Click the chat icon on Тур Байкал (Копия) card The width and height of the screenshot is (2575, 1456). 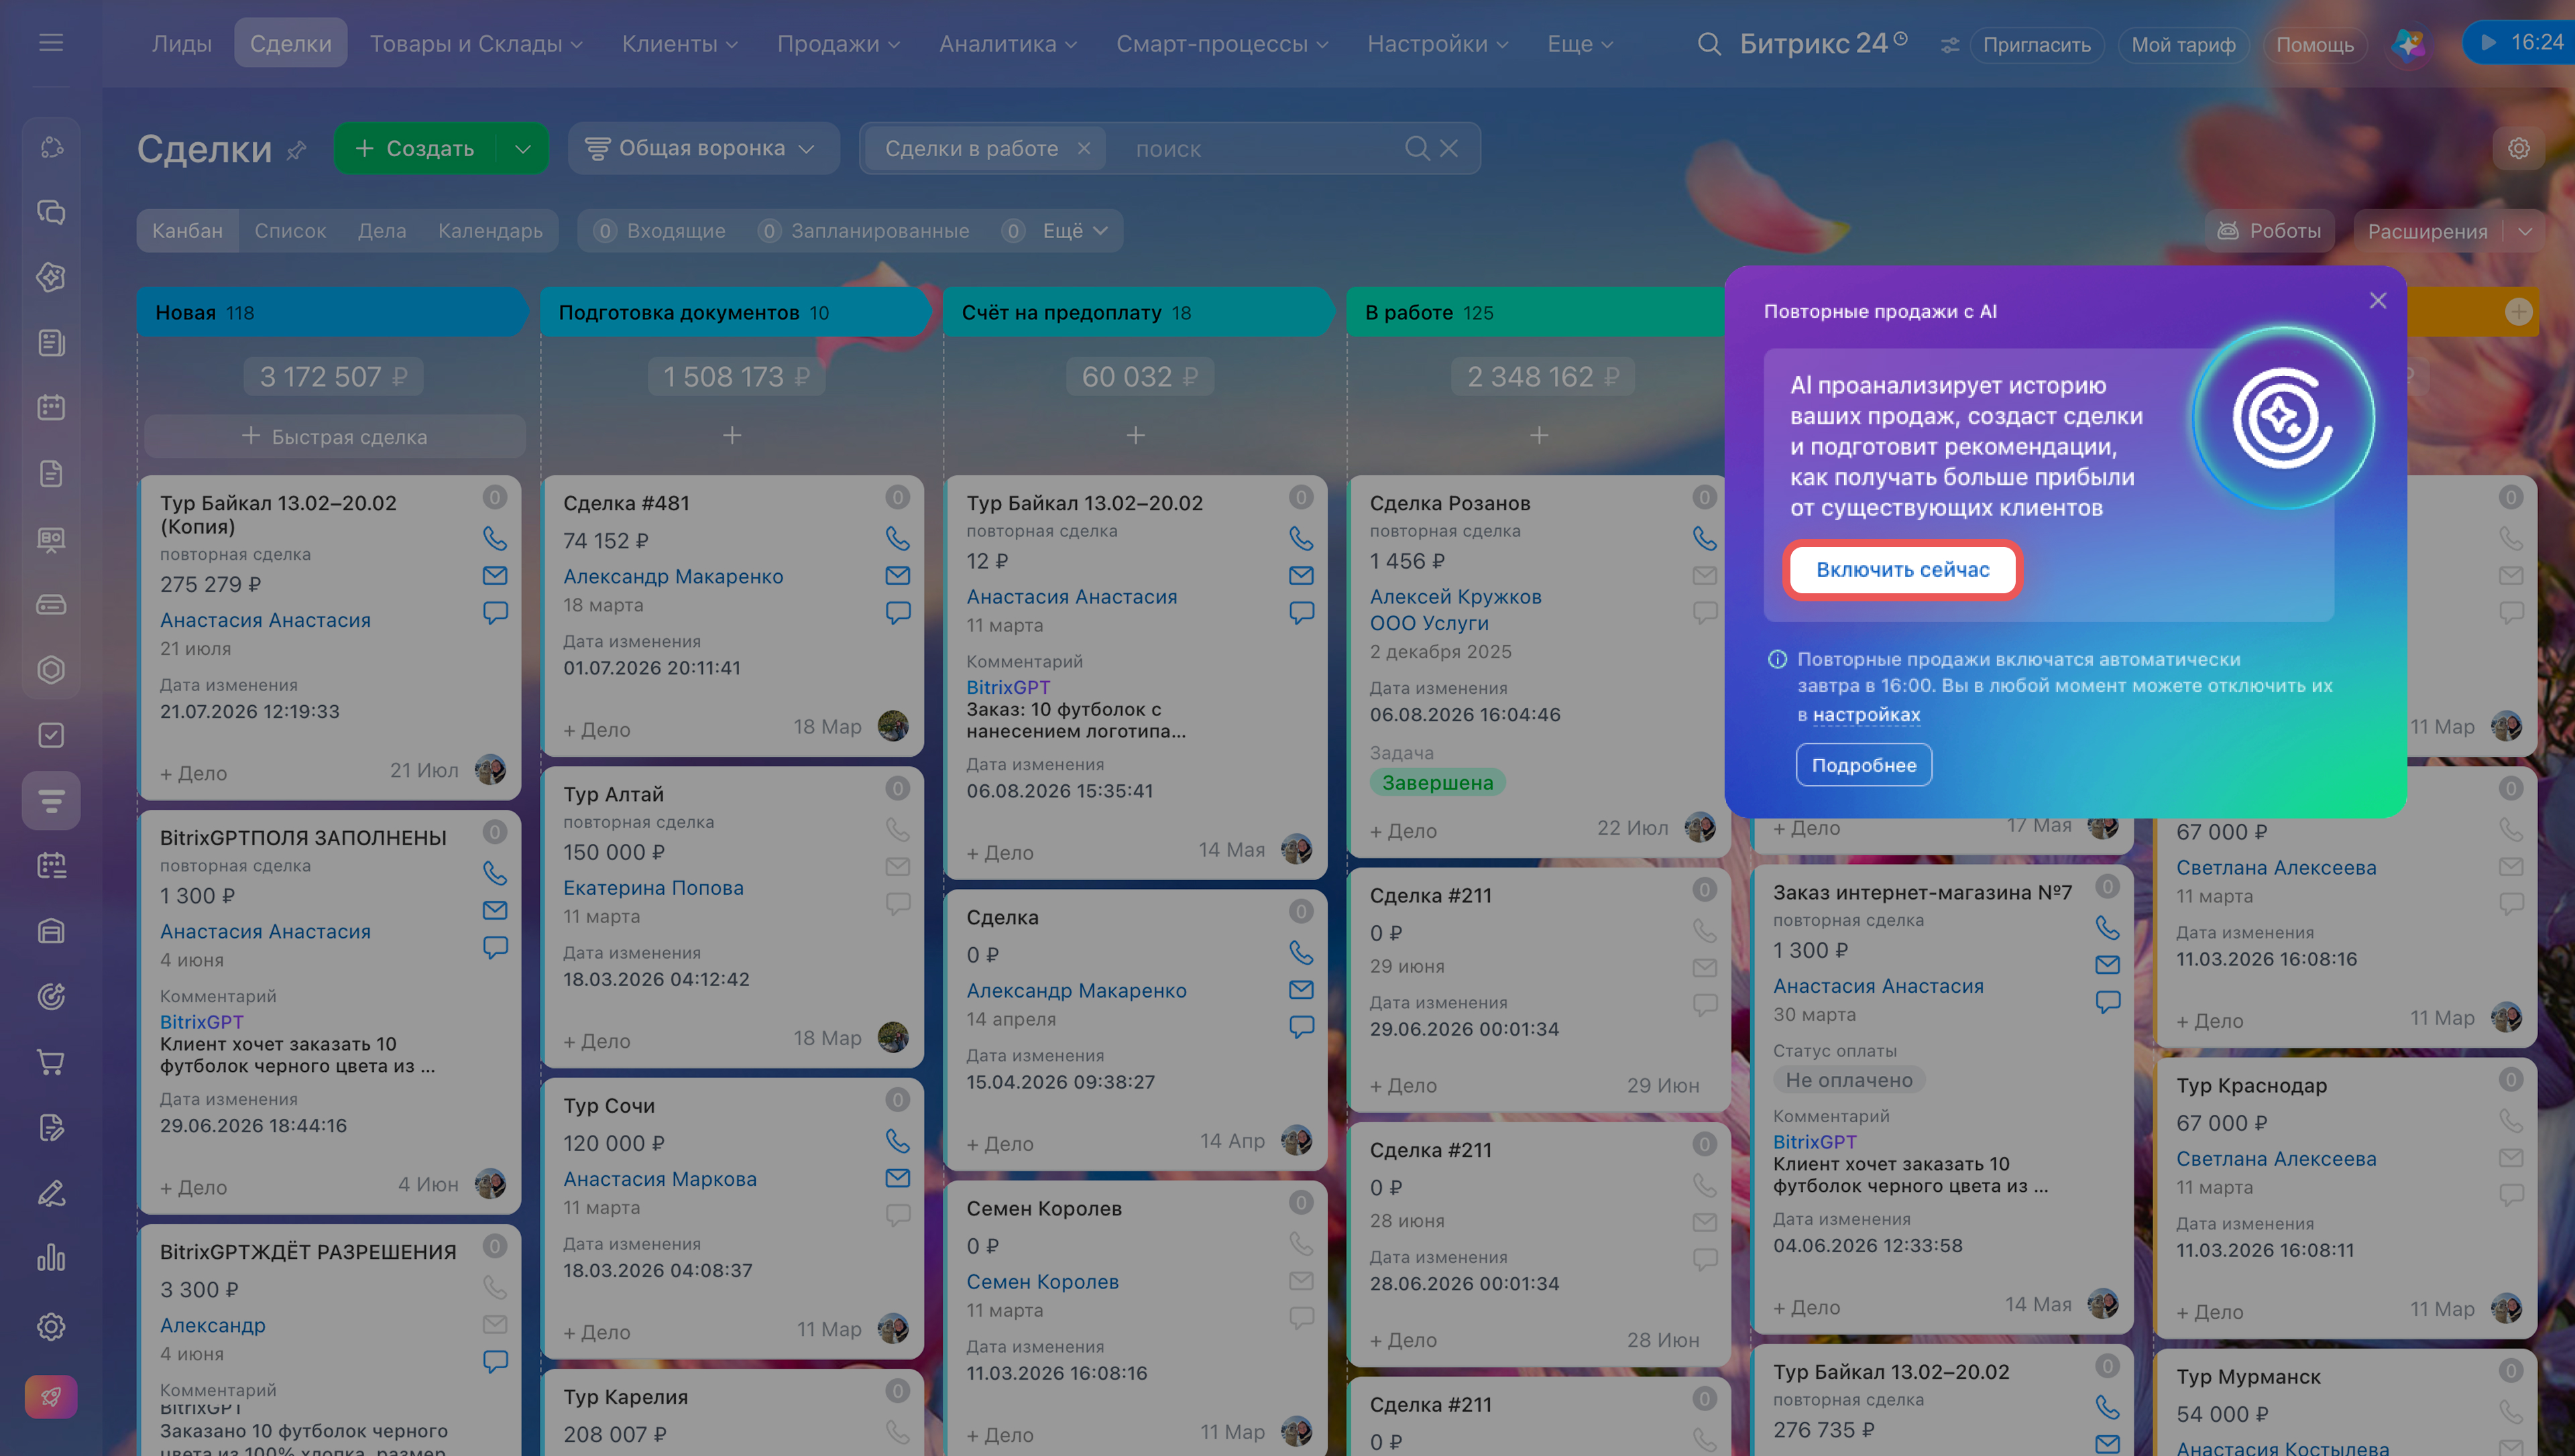point(495,612)
